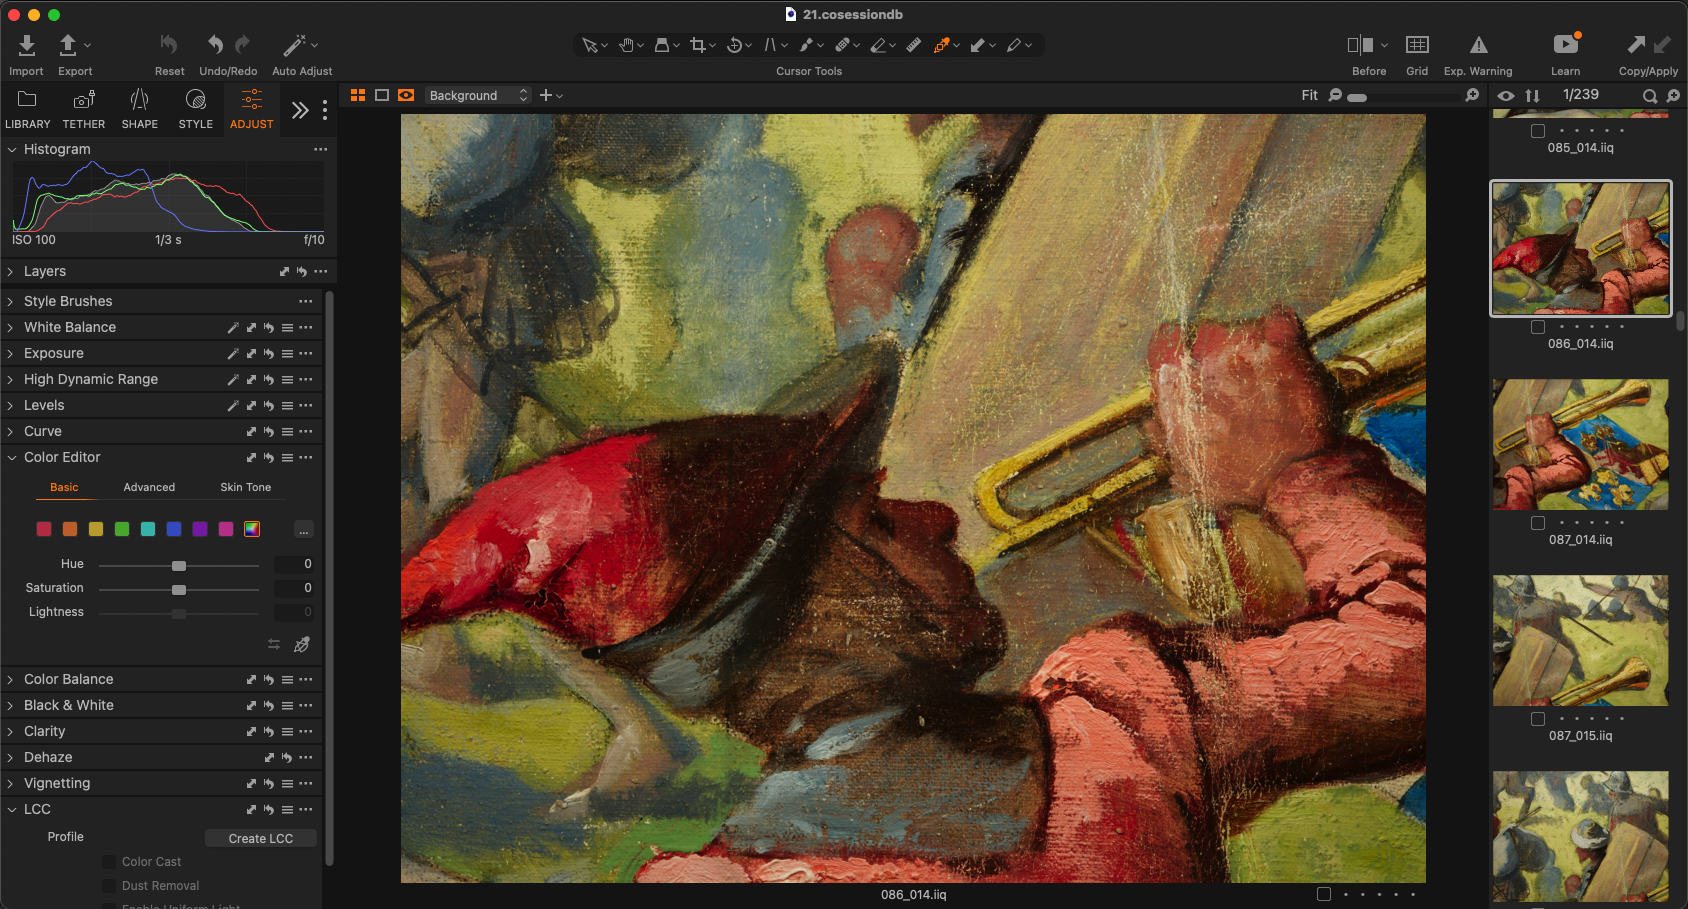Select the Erase Mask tool

878,45
